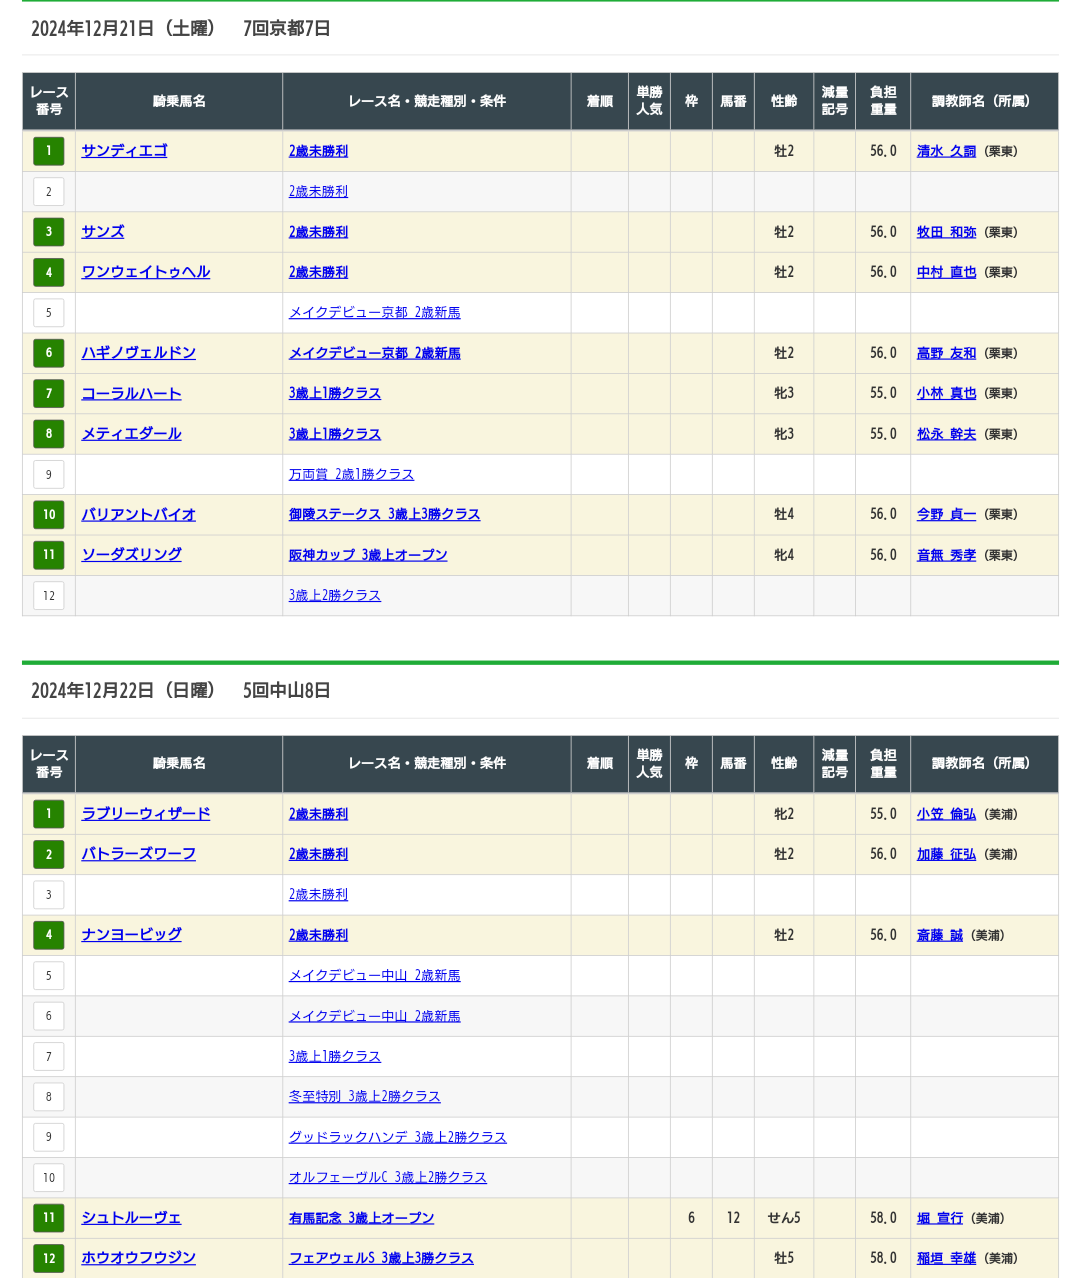Viewport: 1080px width, 1278px height.
Task: Open trainer link 堀 宣行
Action: [940, 1218]
